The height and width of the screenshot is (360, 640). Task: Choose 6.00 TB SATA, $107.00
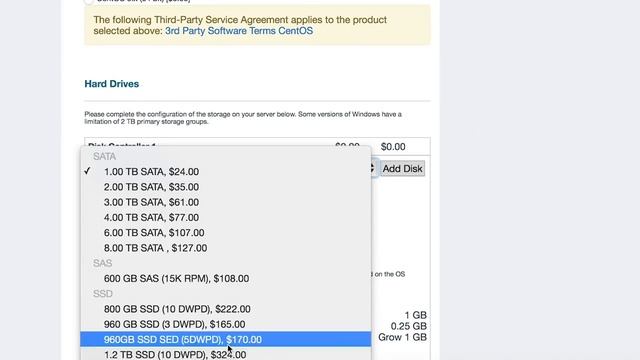(225, 233)
